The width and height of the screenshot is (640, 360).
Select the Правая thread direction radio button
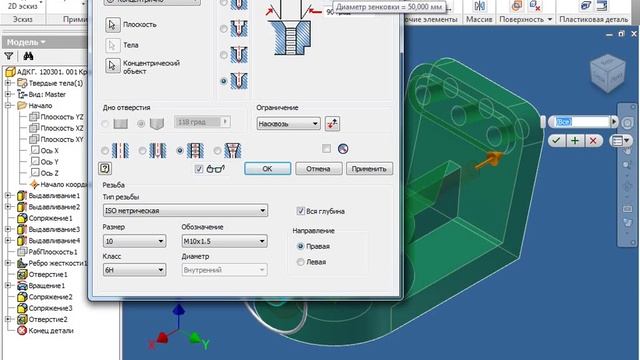pos(301,246)
